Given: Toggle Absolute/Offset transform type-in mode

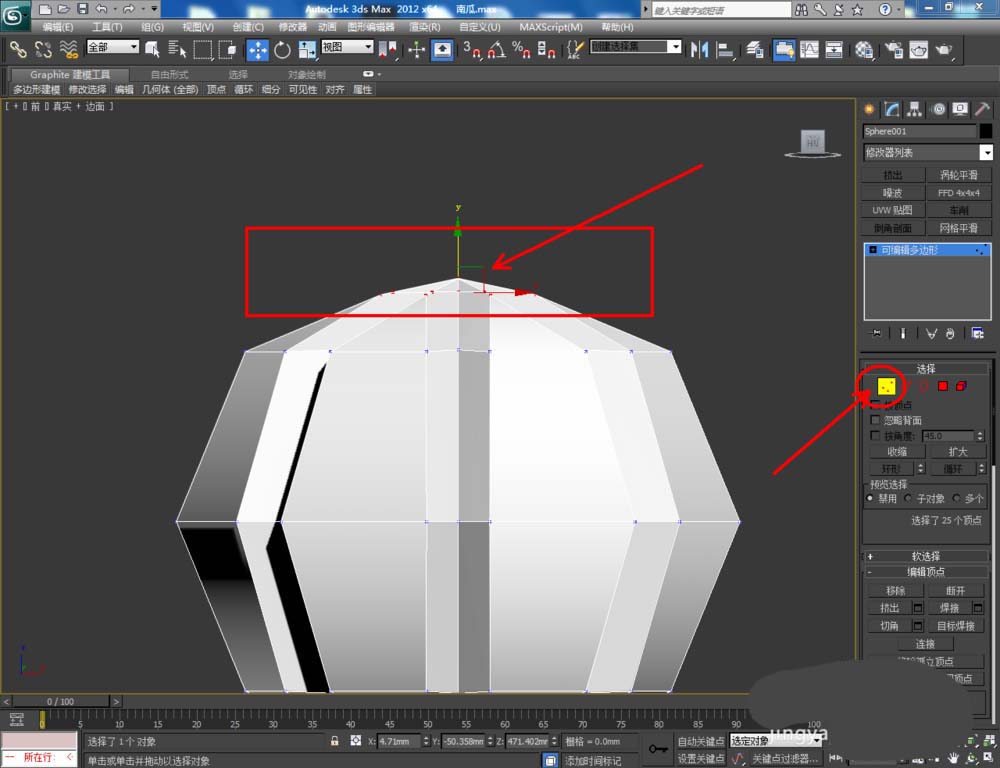Looking at the screenshot, I should (x=356, y=741).
